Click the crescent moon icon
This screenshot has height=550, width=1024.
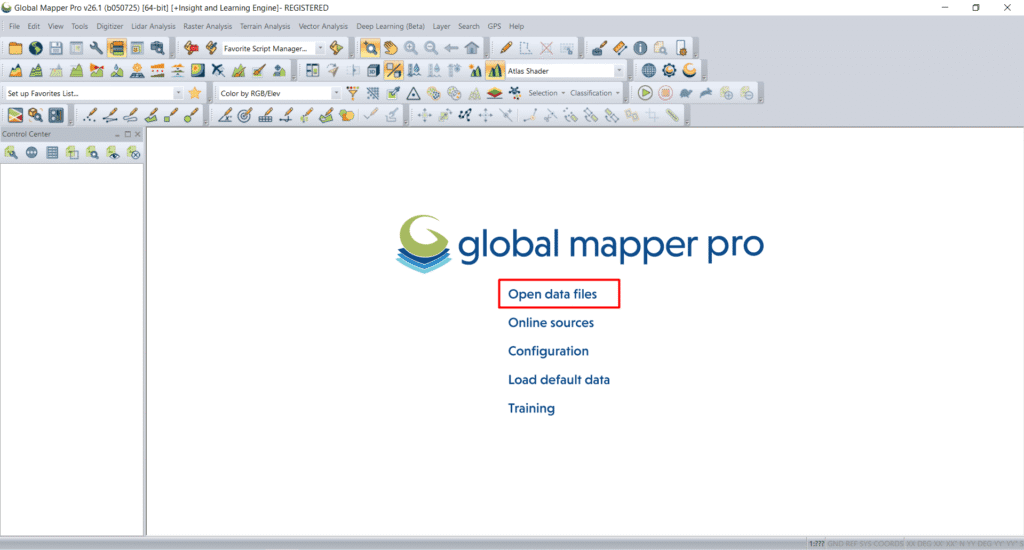689,71
